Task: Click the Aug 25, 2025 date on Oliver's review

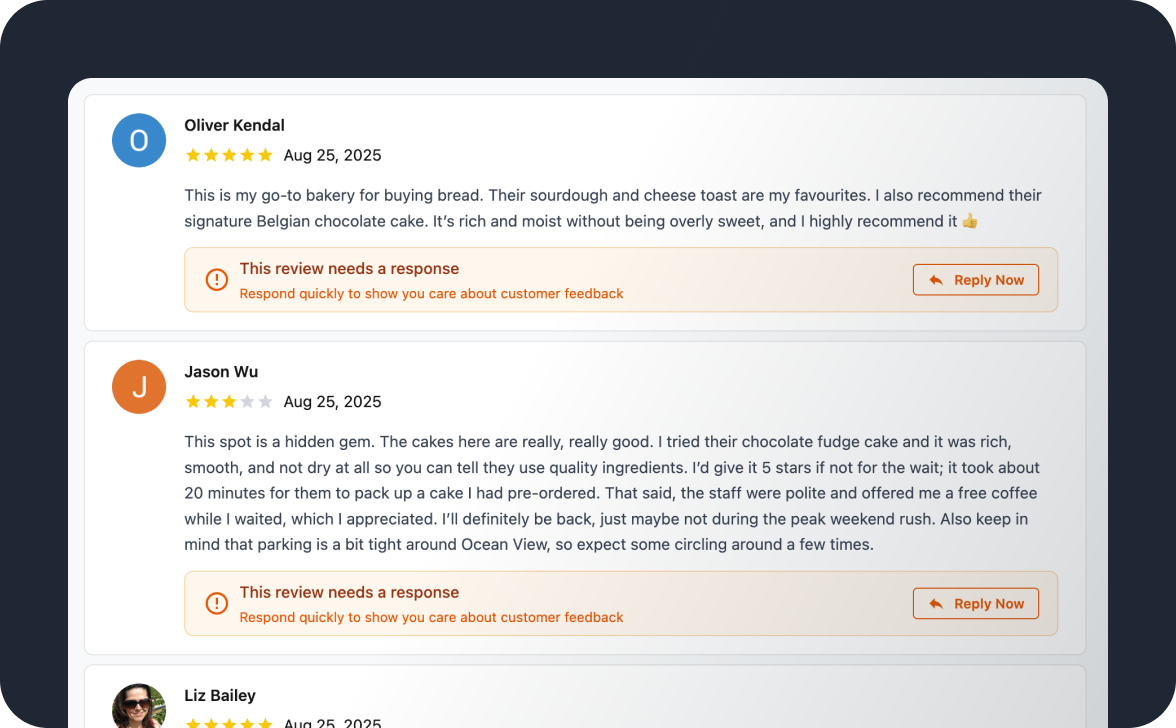Action: pos(331,155)
